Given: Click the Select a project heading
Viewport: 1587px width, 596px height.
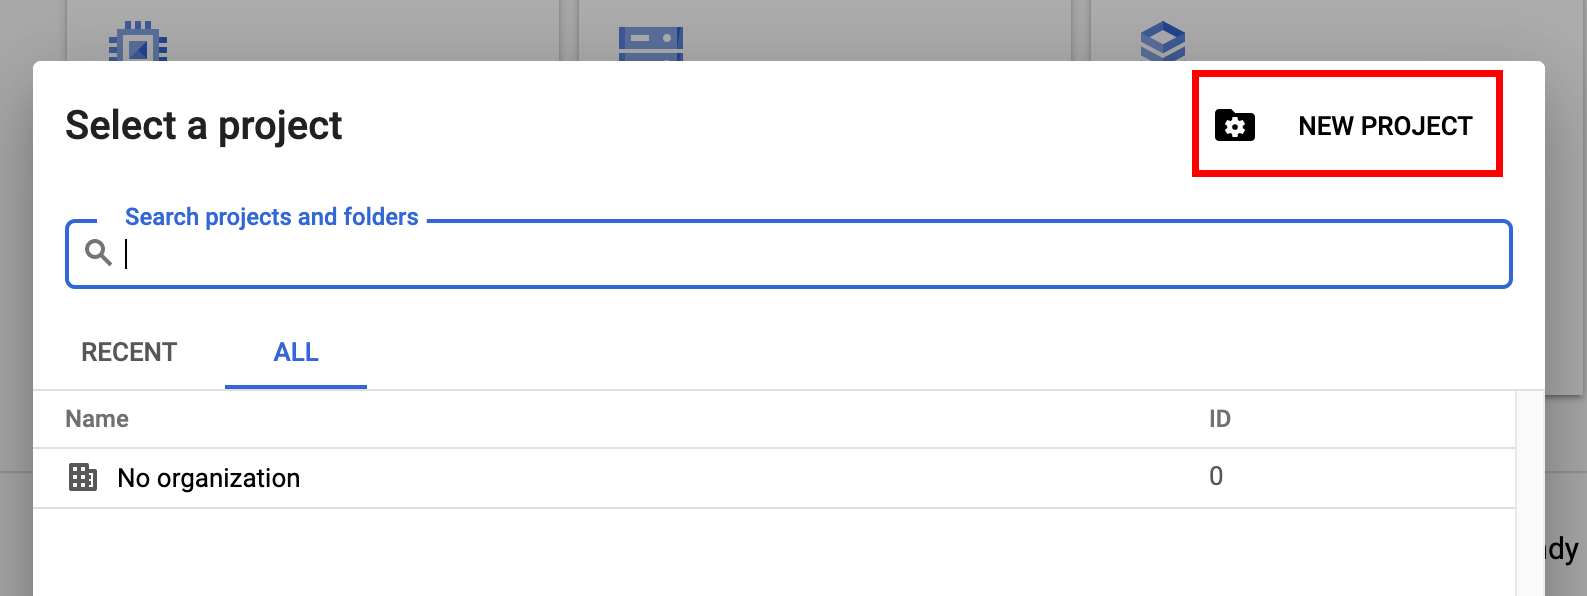Looking at the screenshot, I should point(204,126).
